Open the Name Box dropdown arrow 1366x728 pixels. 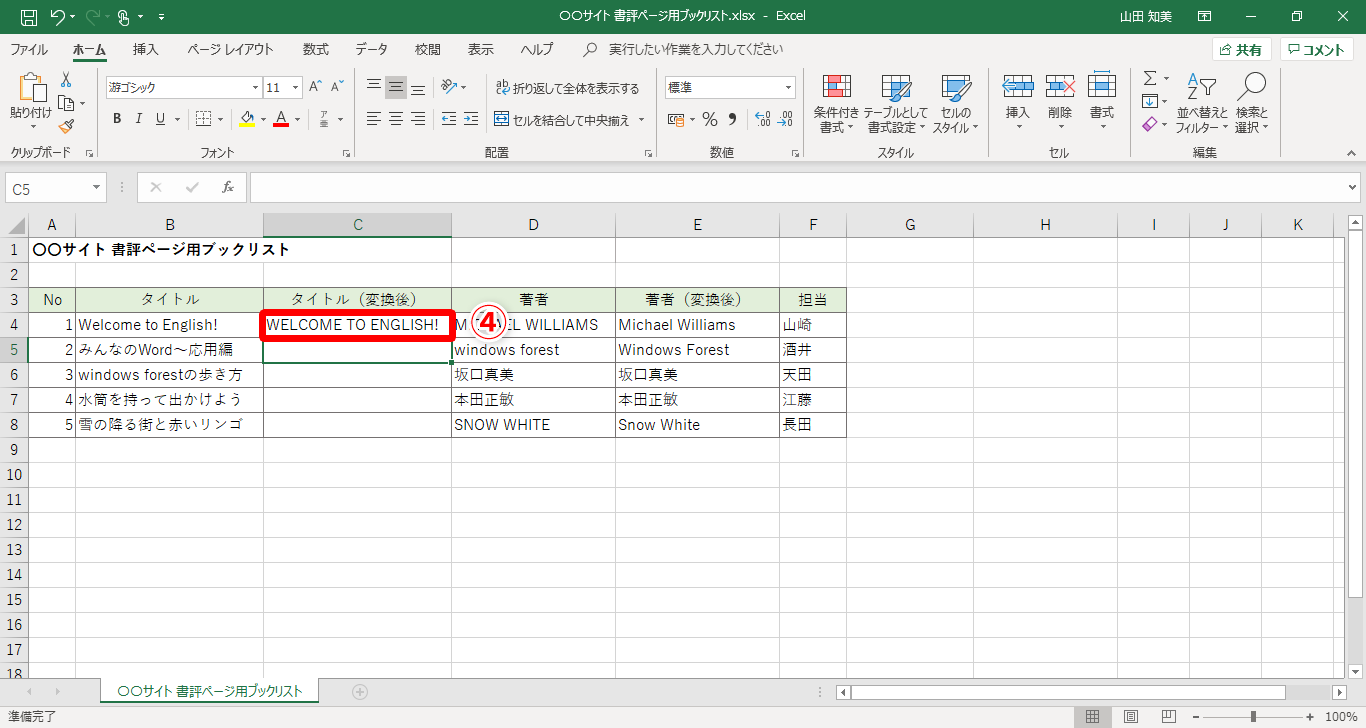pyautogui.click(x=97, y=187)
